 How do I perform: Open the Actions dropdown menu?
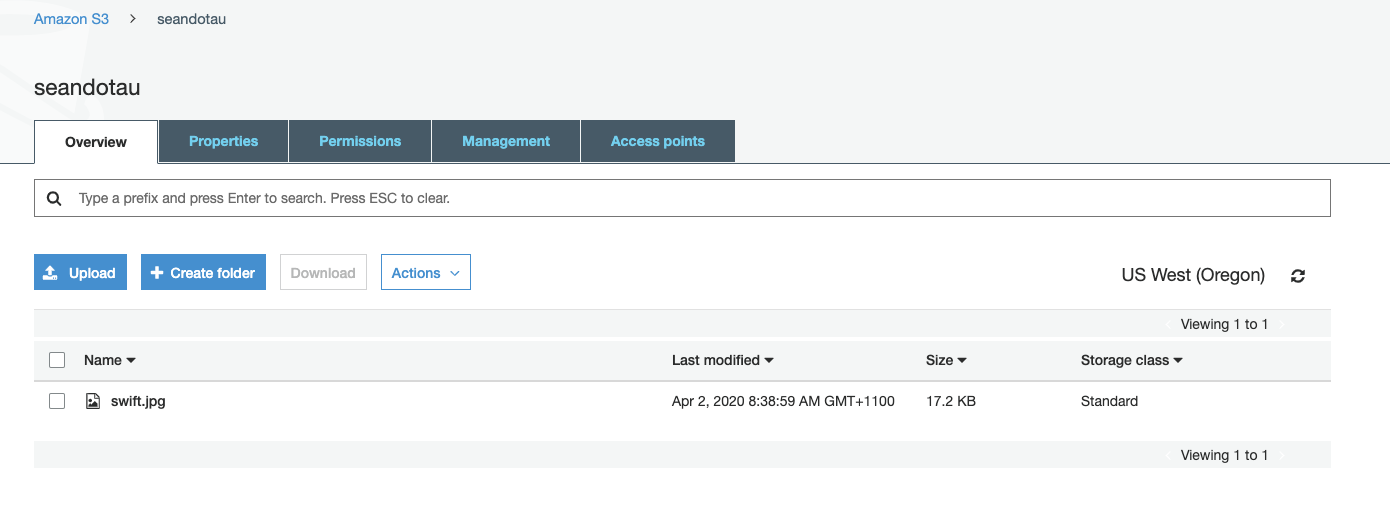tap(426, 273)
